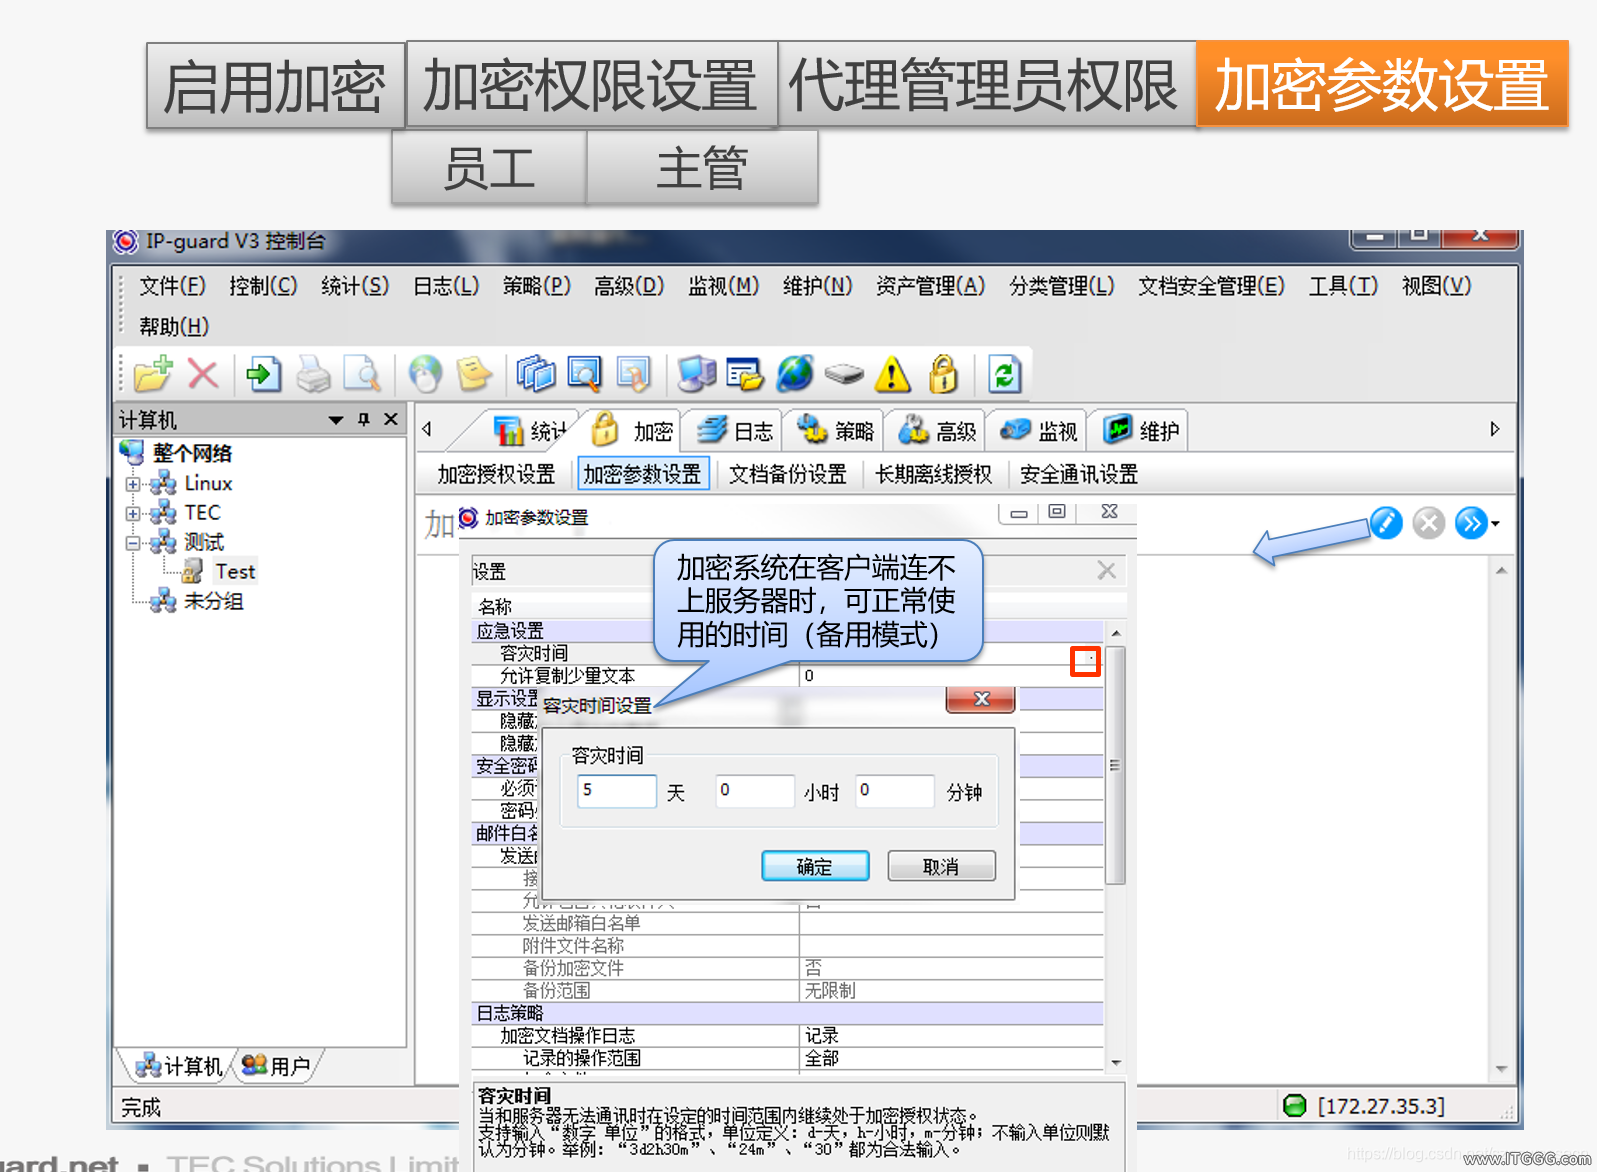Switch to the 维护 tab
The image size is (1597, 1172).
pyautogui.click(x=1140, y=431)
